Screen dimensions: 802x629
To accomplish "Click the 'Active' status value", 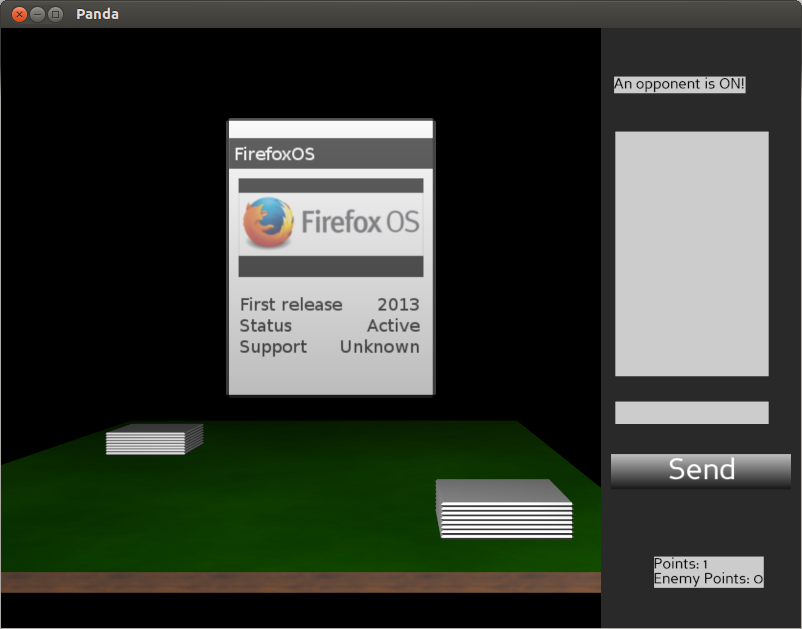I will pyautogui.click(x=393, y=326).
